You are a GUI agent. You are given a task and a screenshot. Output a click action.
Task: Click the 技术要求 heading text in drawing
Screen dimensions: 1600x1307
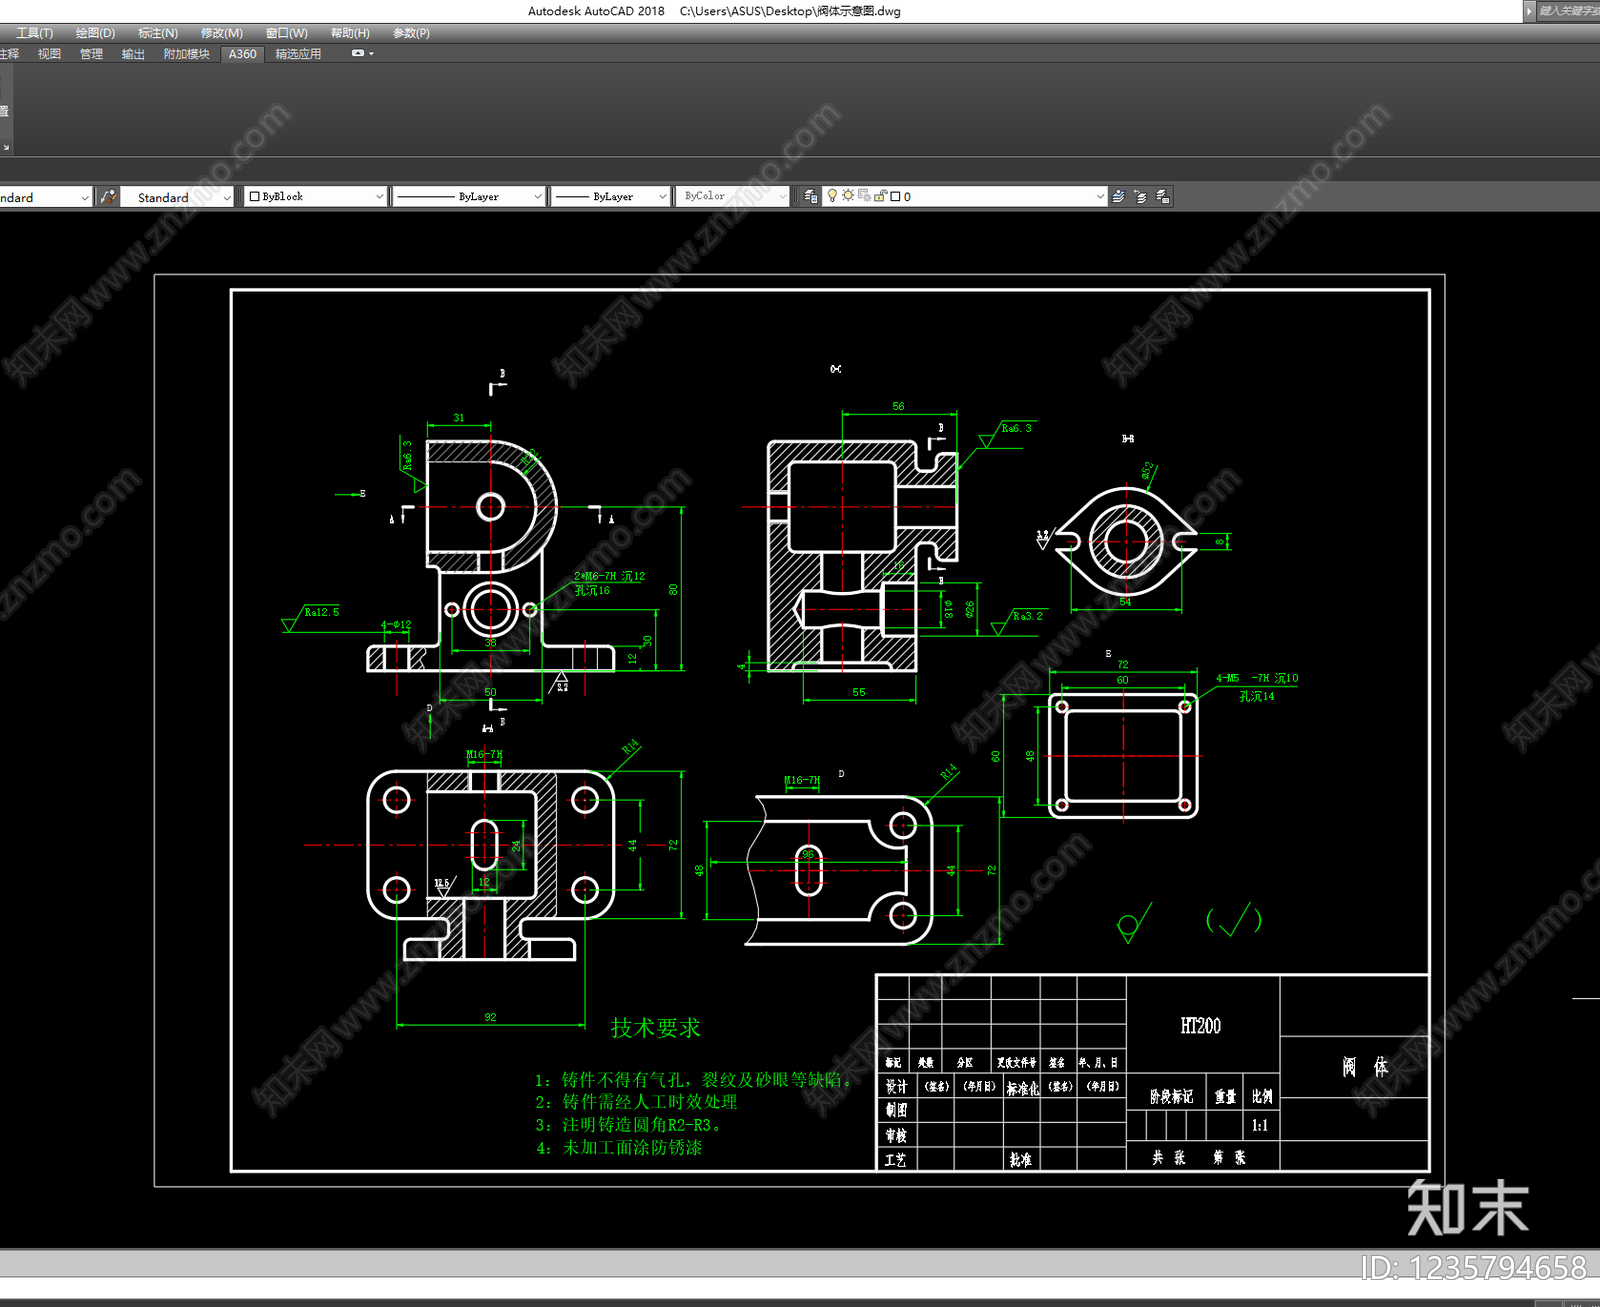tap(656, 1028)
